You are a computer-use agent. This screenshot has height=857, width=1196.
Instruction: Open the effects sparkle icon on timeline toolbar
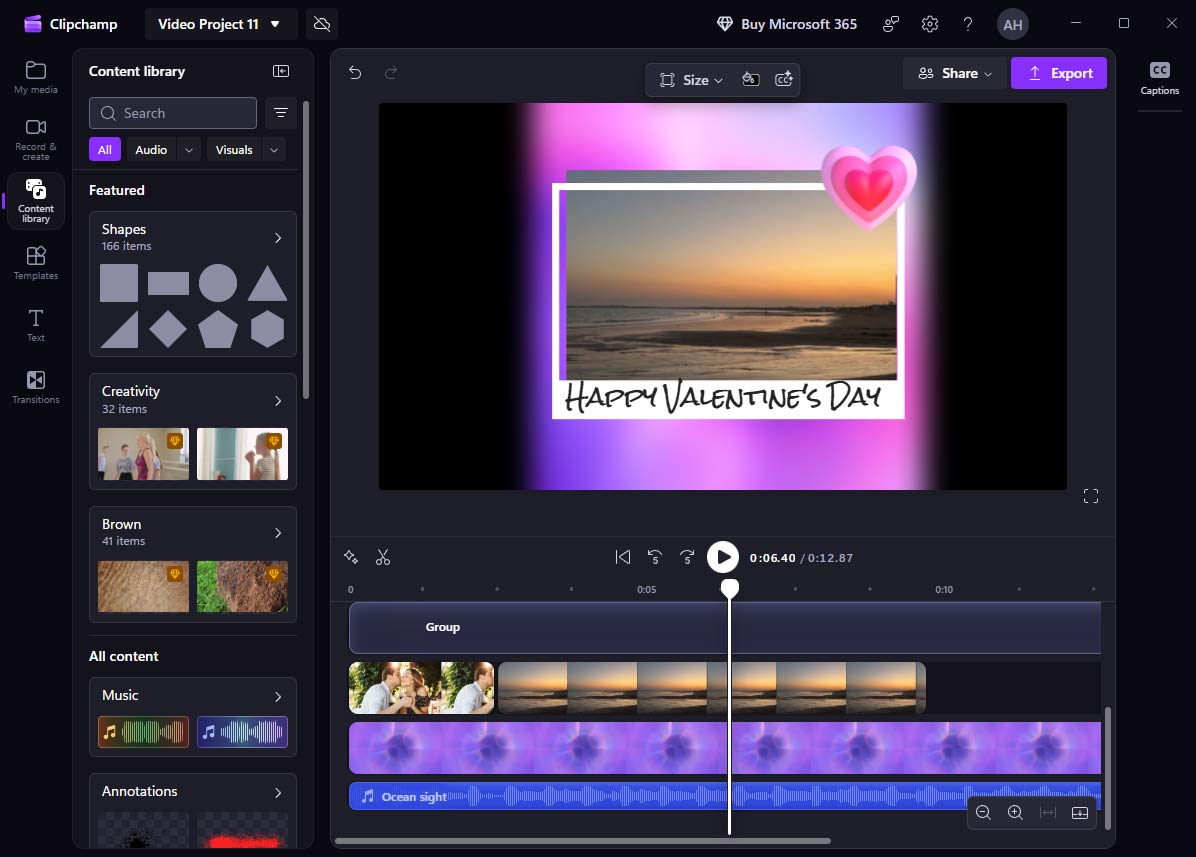click(x=351, y=557)
